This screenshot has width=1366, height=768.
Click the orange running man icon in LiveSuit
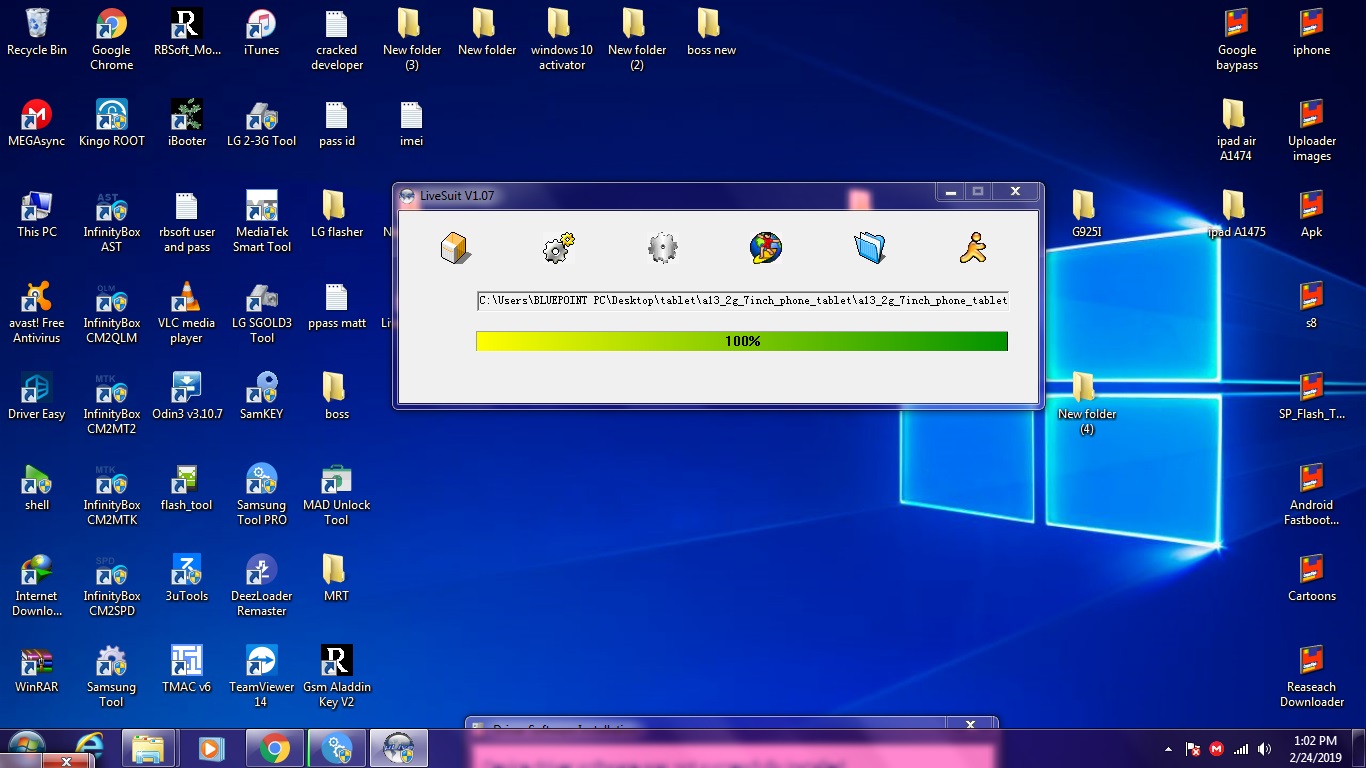pyautogui.click(x=973, y=247)
